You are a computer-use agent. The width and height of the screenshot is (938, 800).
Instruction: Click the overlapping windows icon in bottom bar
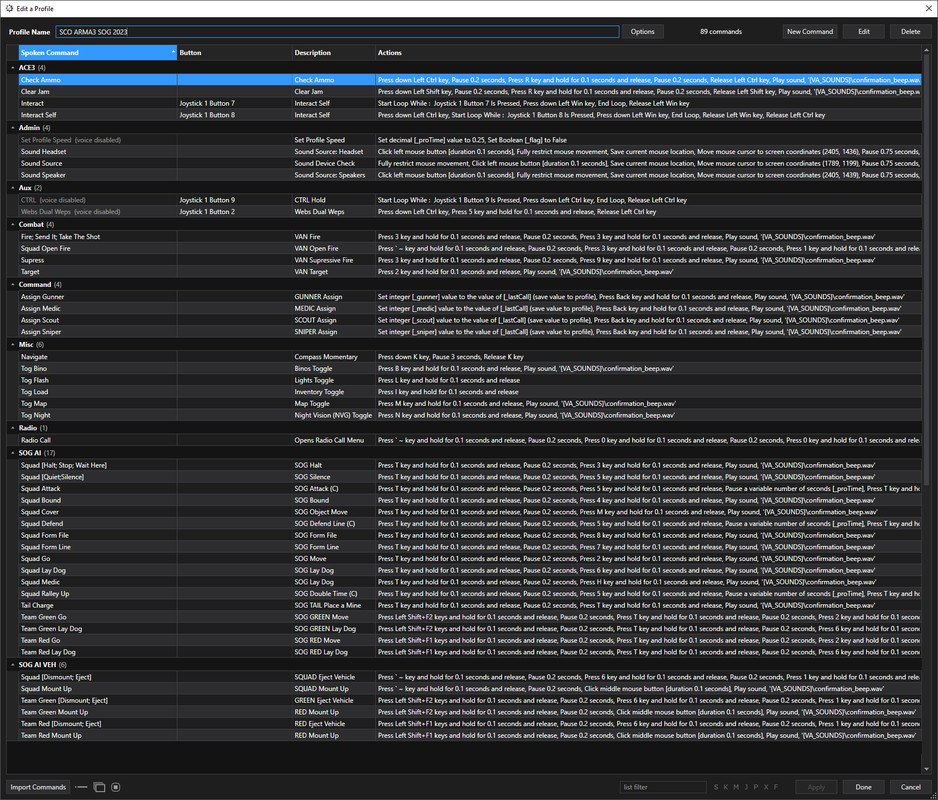pos(99,787)
